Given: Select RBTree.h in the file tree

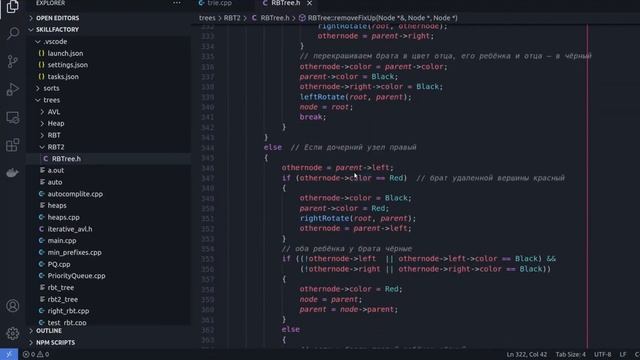Looking at the screenshot, I should coord(66,159).
